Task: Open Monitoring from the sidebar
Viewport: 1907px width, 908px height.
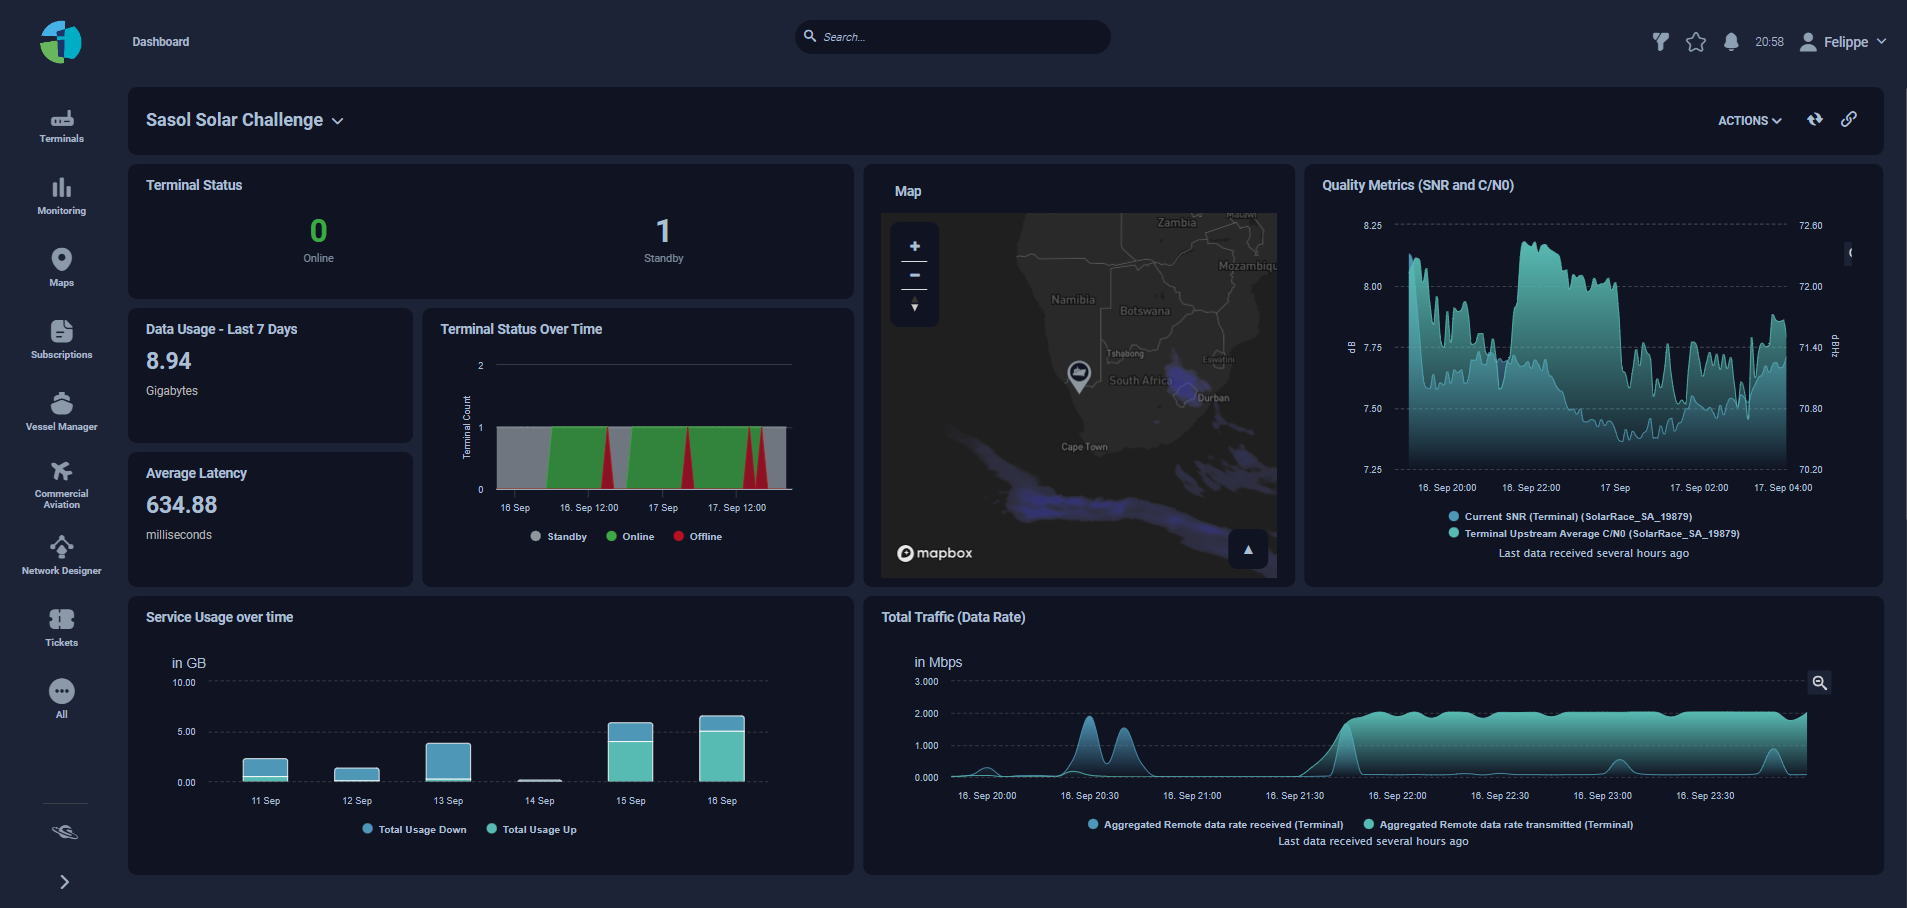Action: pos(62,196)
